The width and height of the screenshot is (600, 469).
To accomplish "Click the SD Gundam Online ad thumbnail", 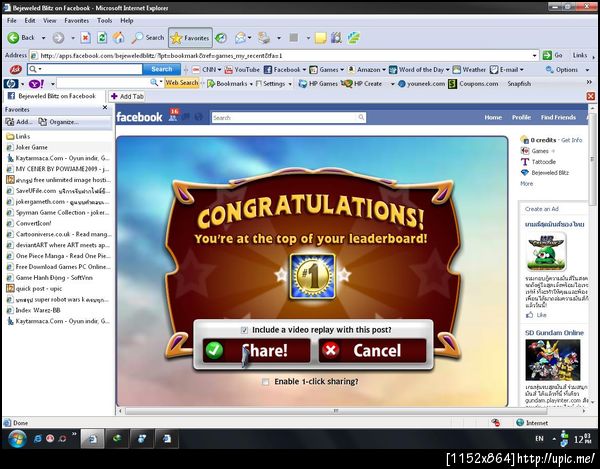I will (x=552, y=360).
